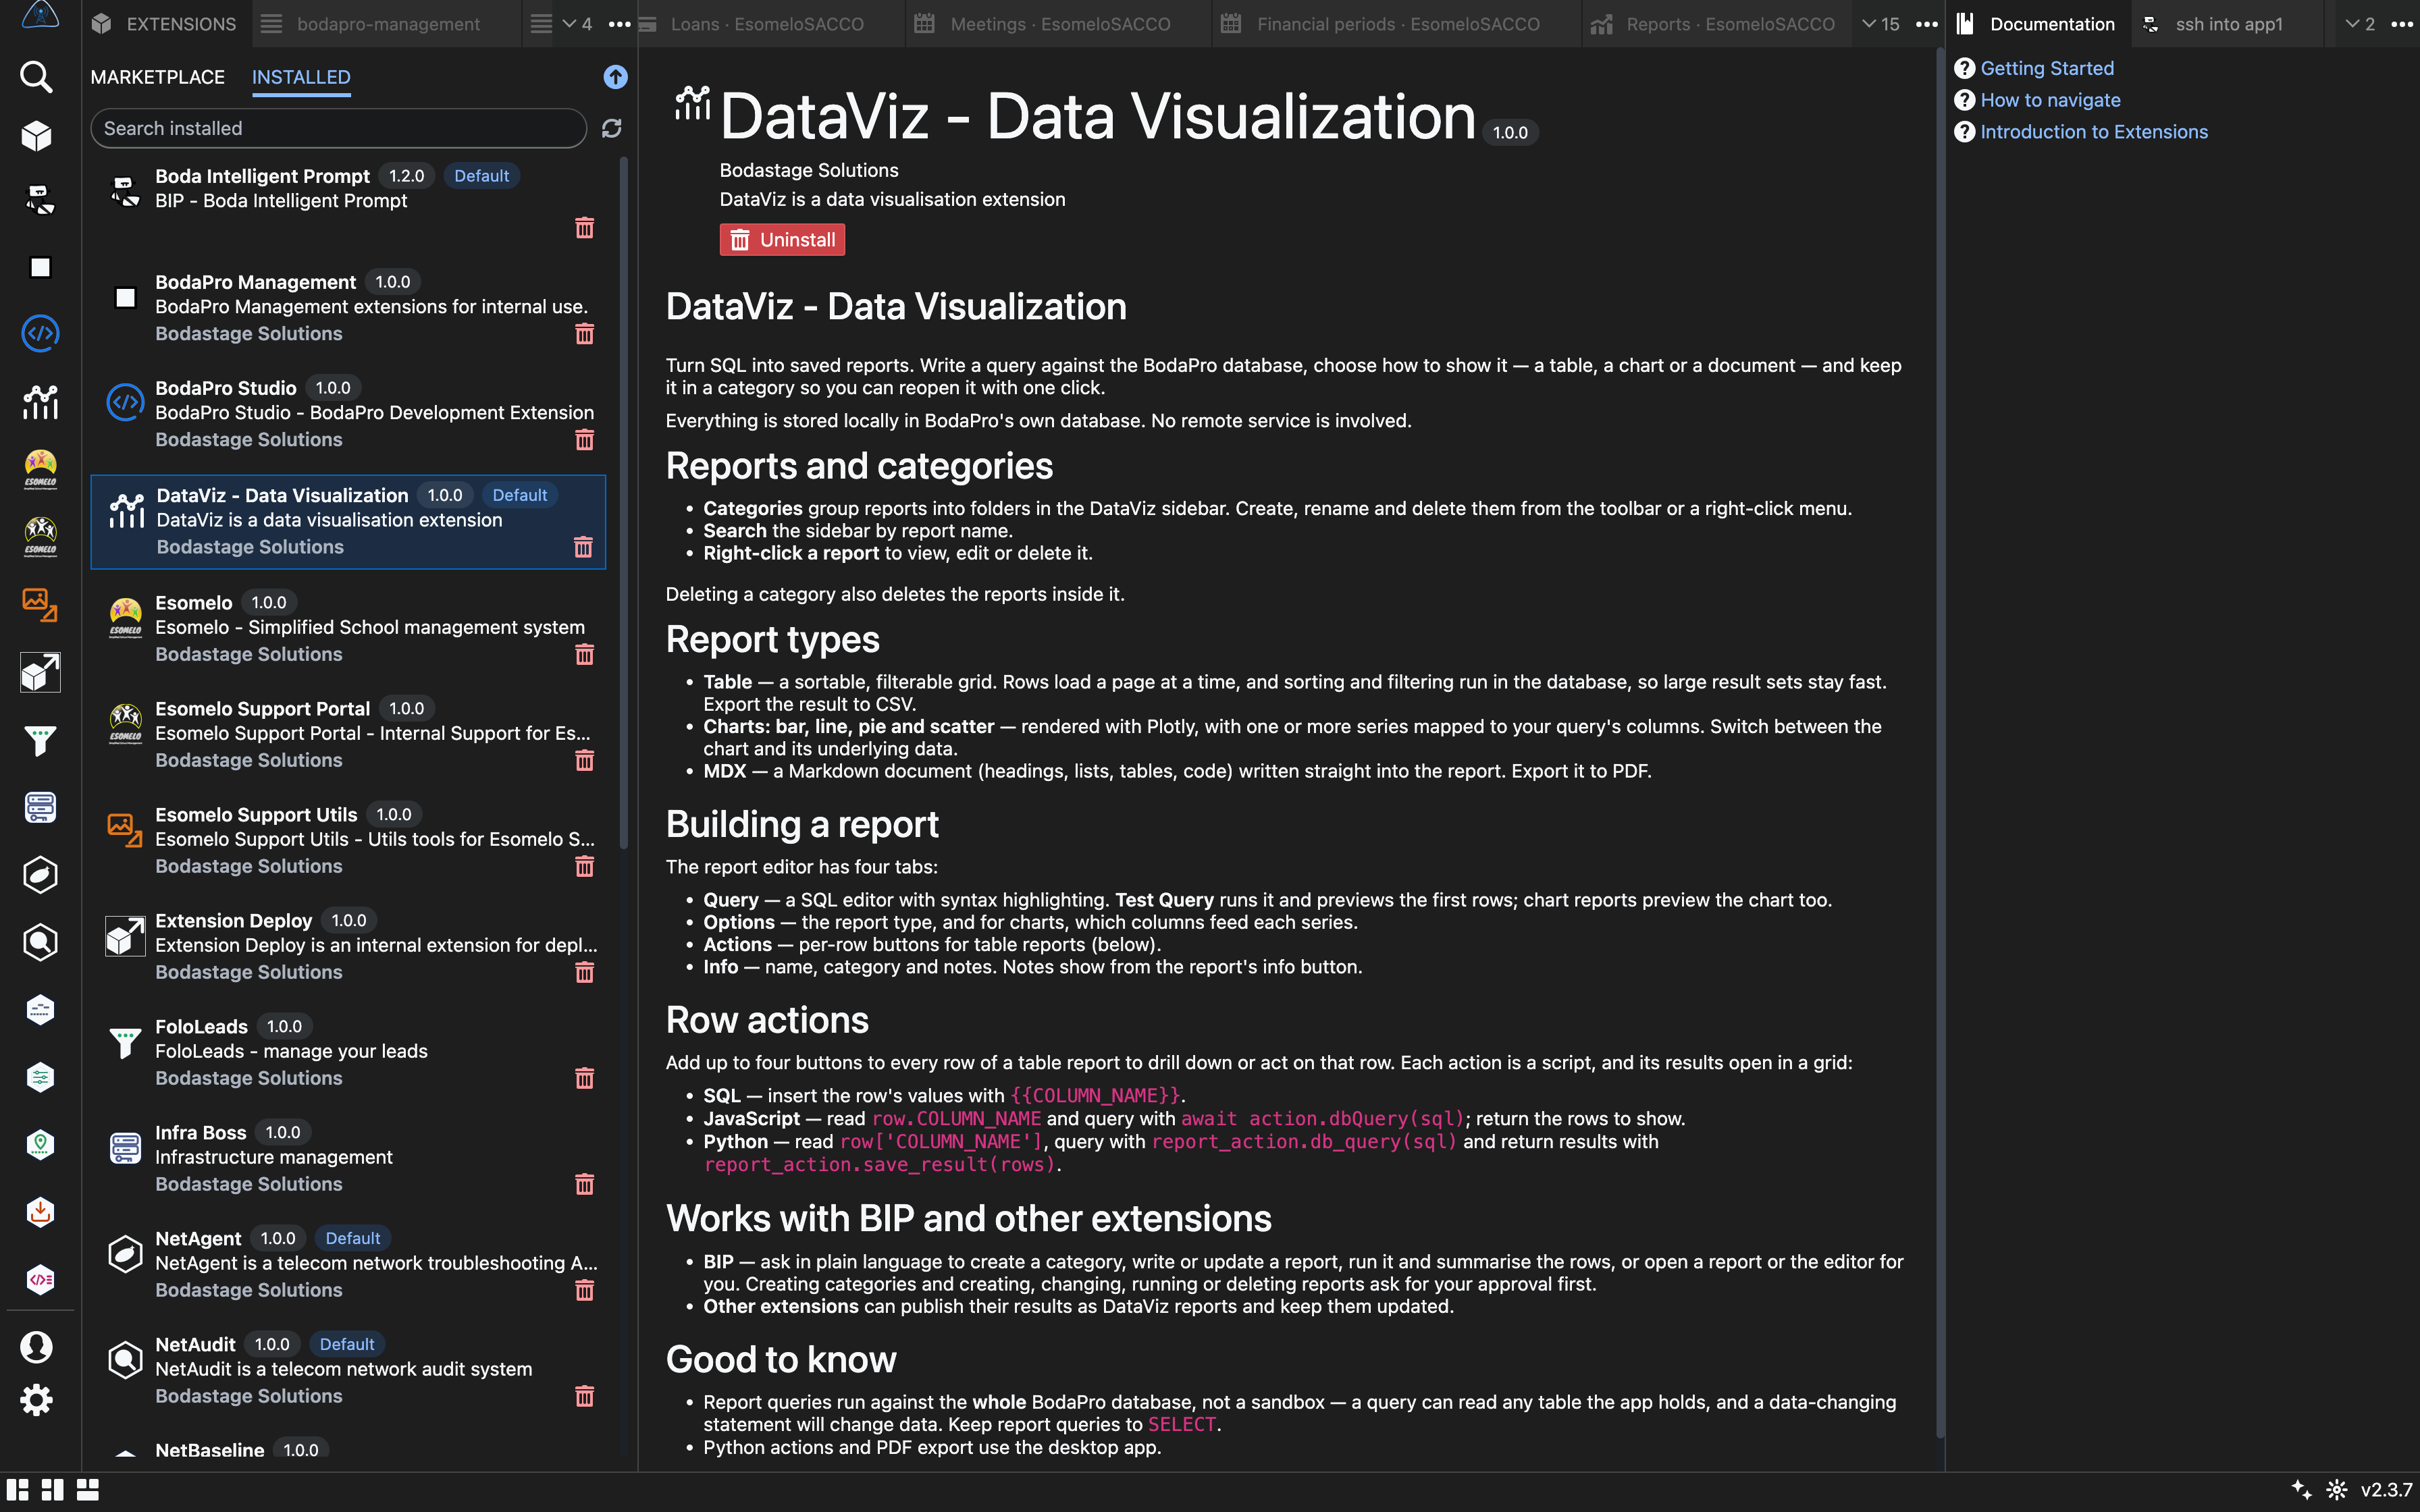Delete the Esomelo extension via trash icon
The width and height of the screenshot is (2420, 1512).
tap(585, 654)
